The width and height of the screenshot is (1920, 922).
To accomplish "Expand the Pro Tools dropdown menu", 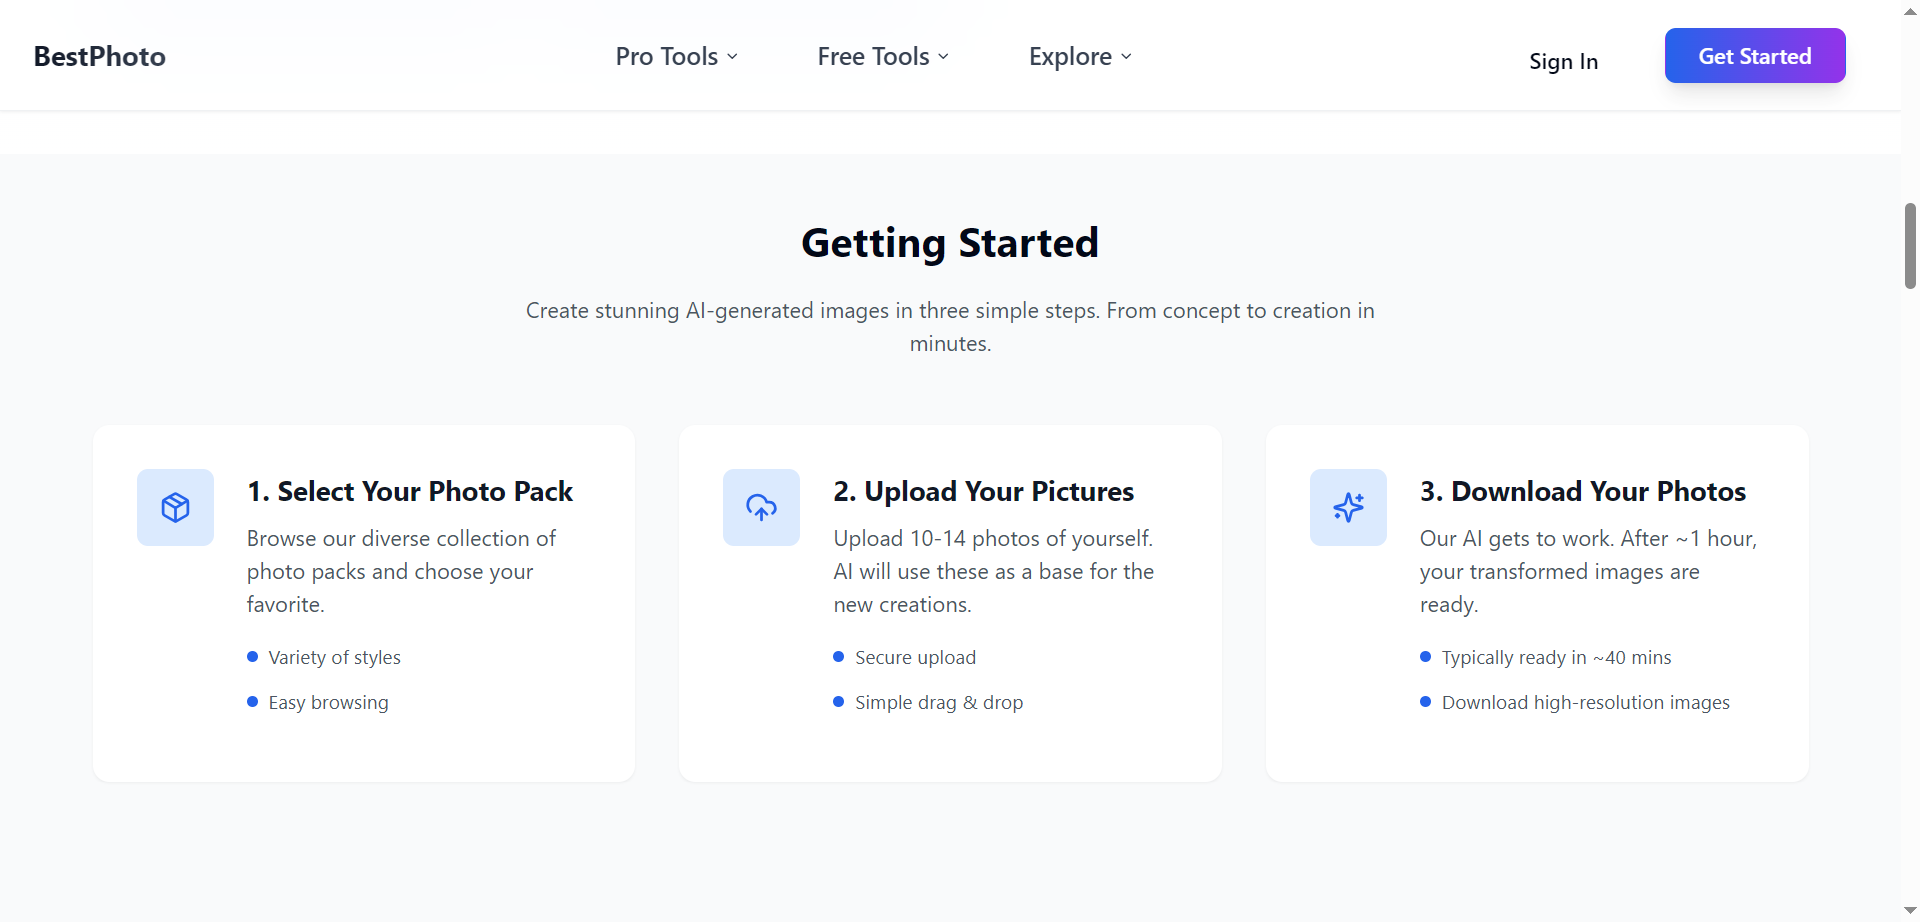I will [677, 57].
